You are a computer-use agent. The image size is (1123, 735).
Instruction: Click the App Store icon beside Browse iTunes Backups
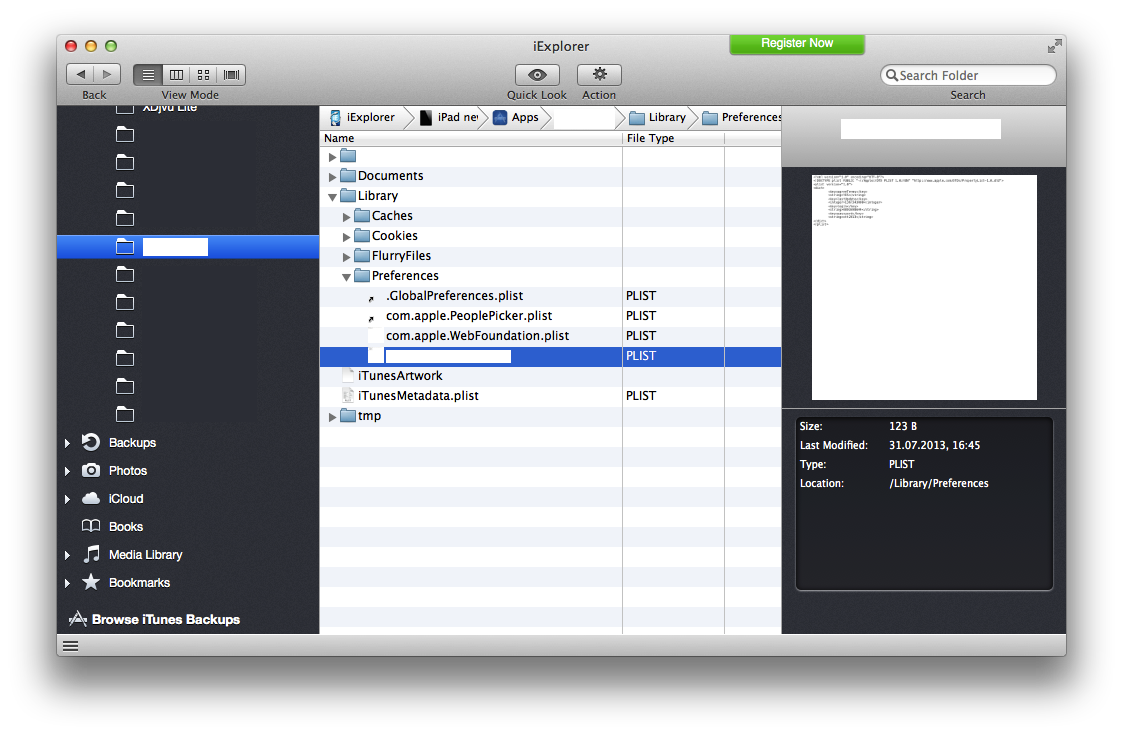(x=77, y=619)
